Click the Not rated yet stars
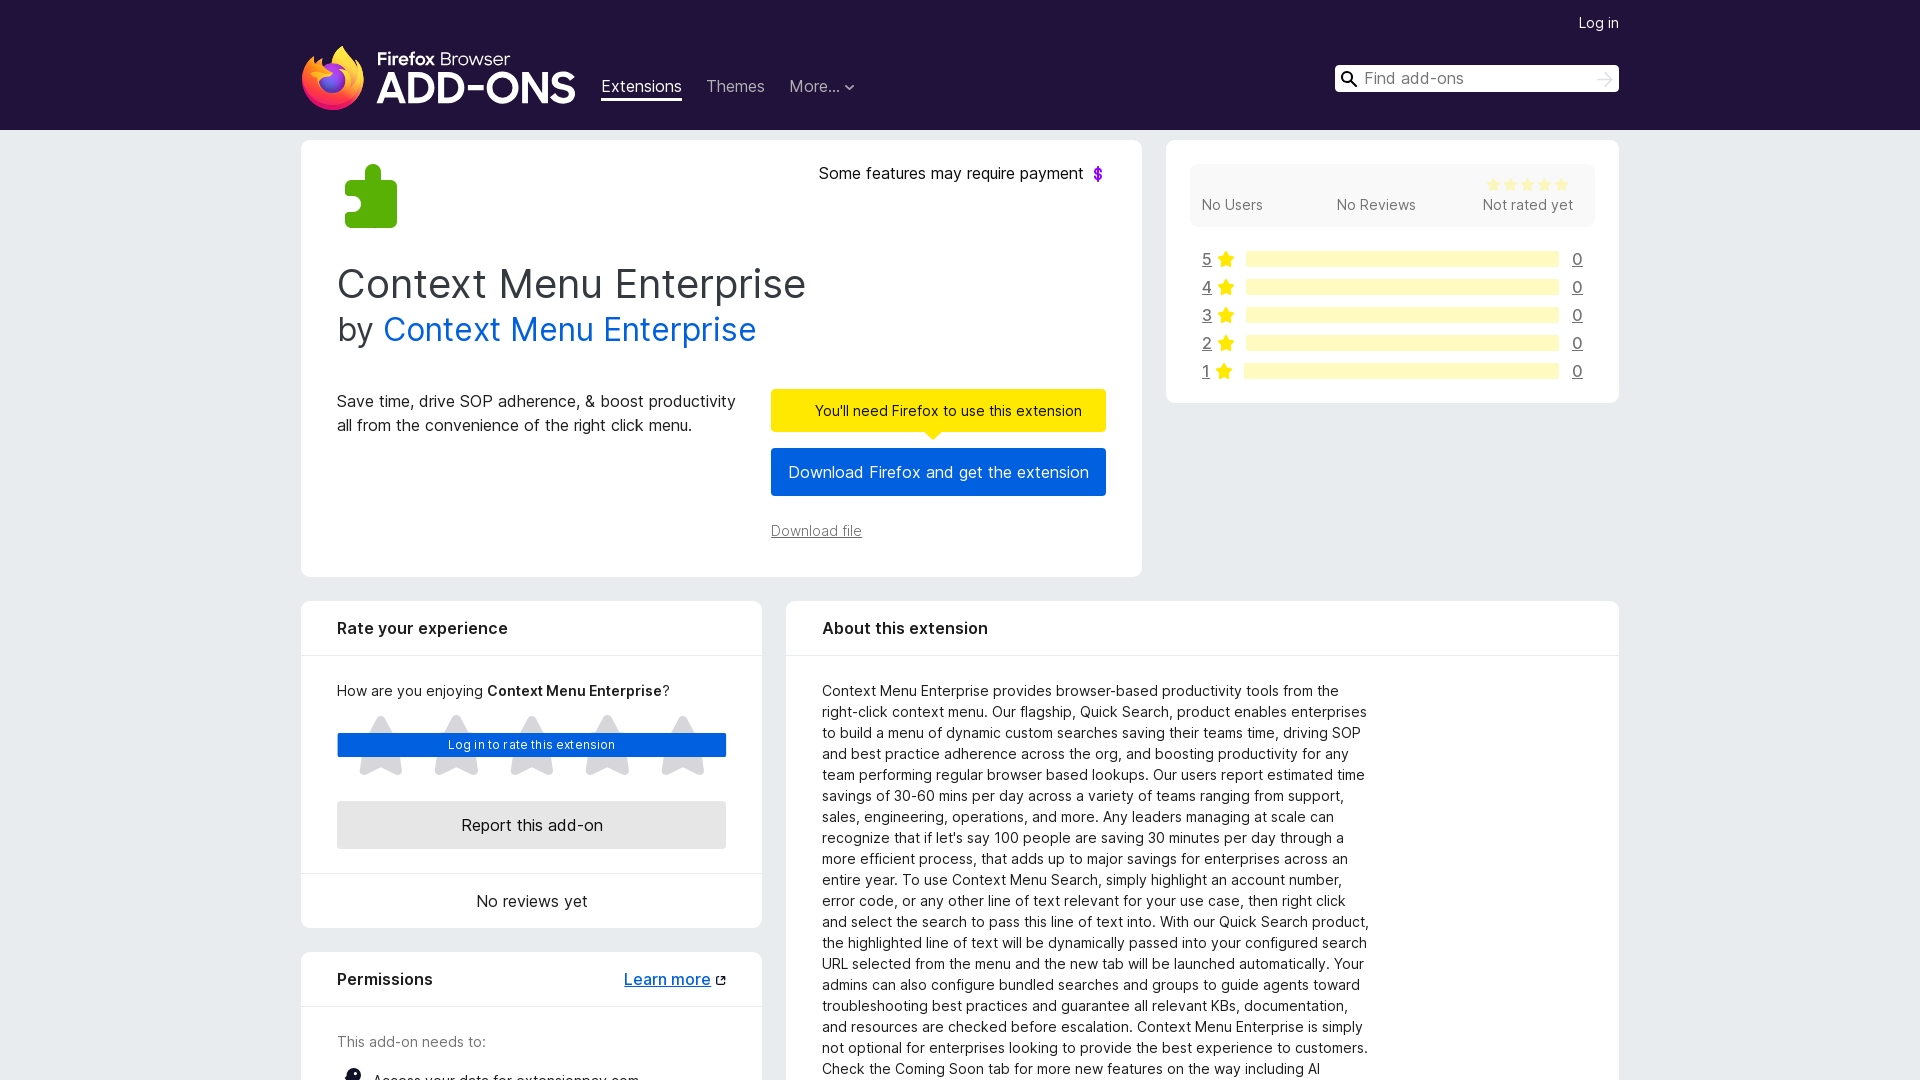Viewport: 1920px width, 1080px height. [x=1527, y=185]
